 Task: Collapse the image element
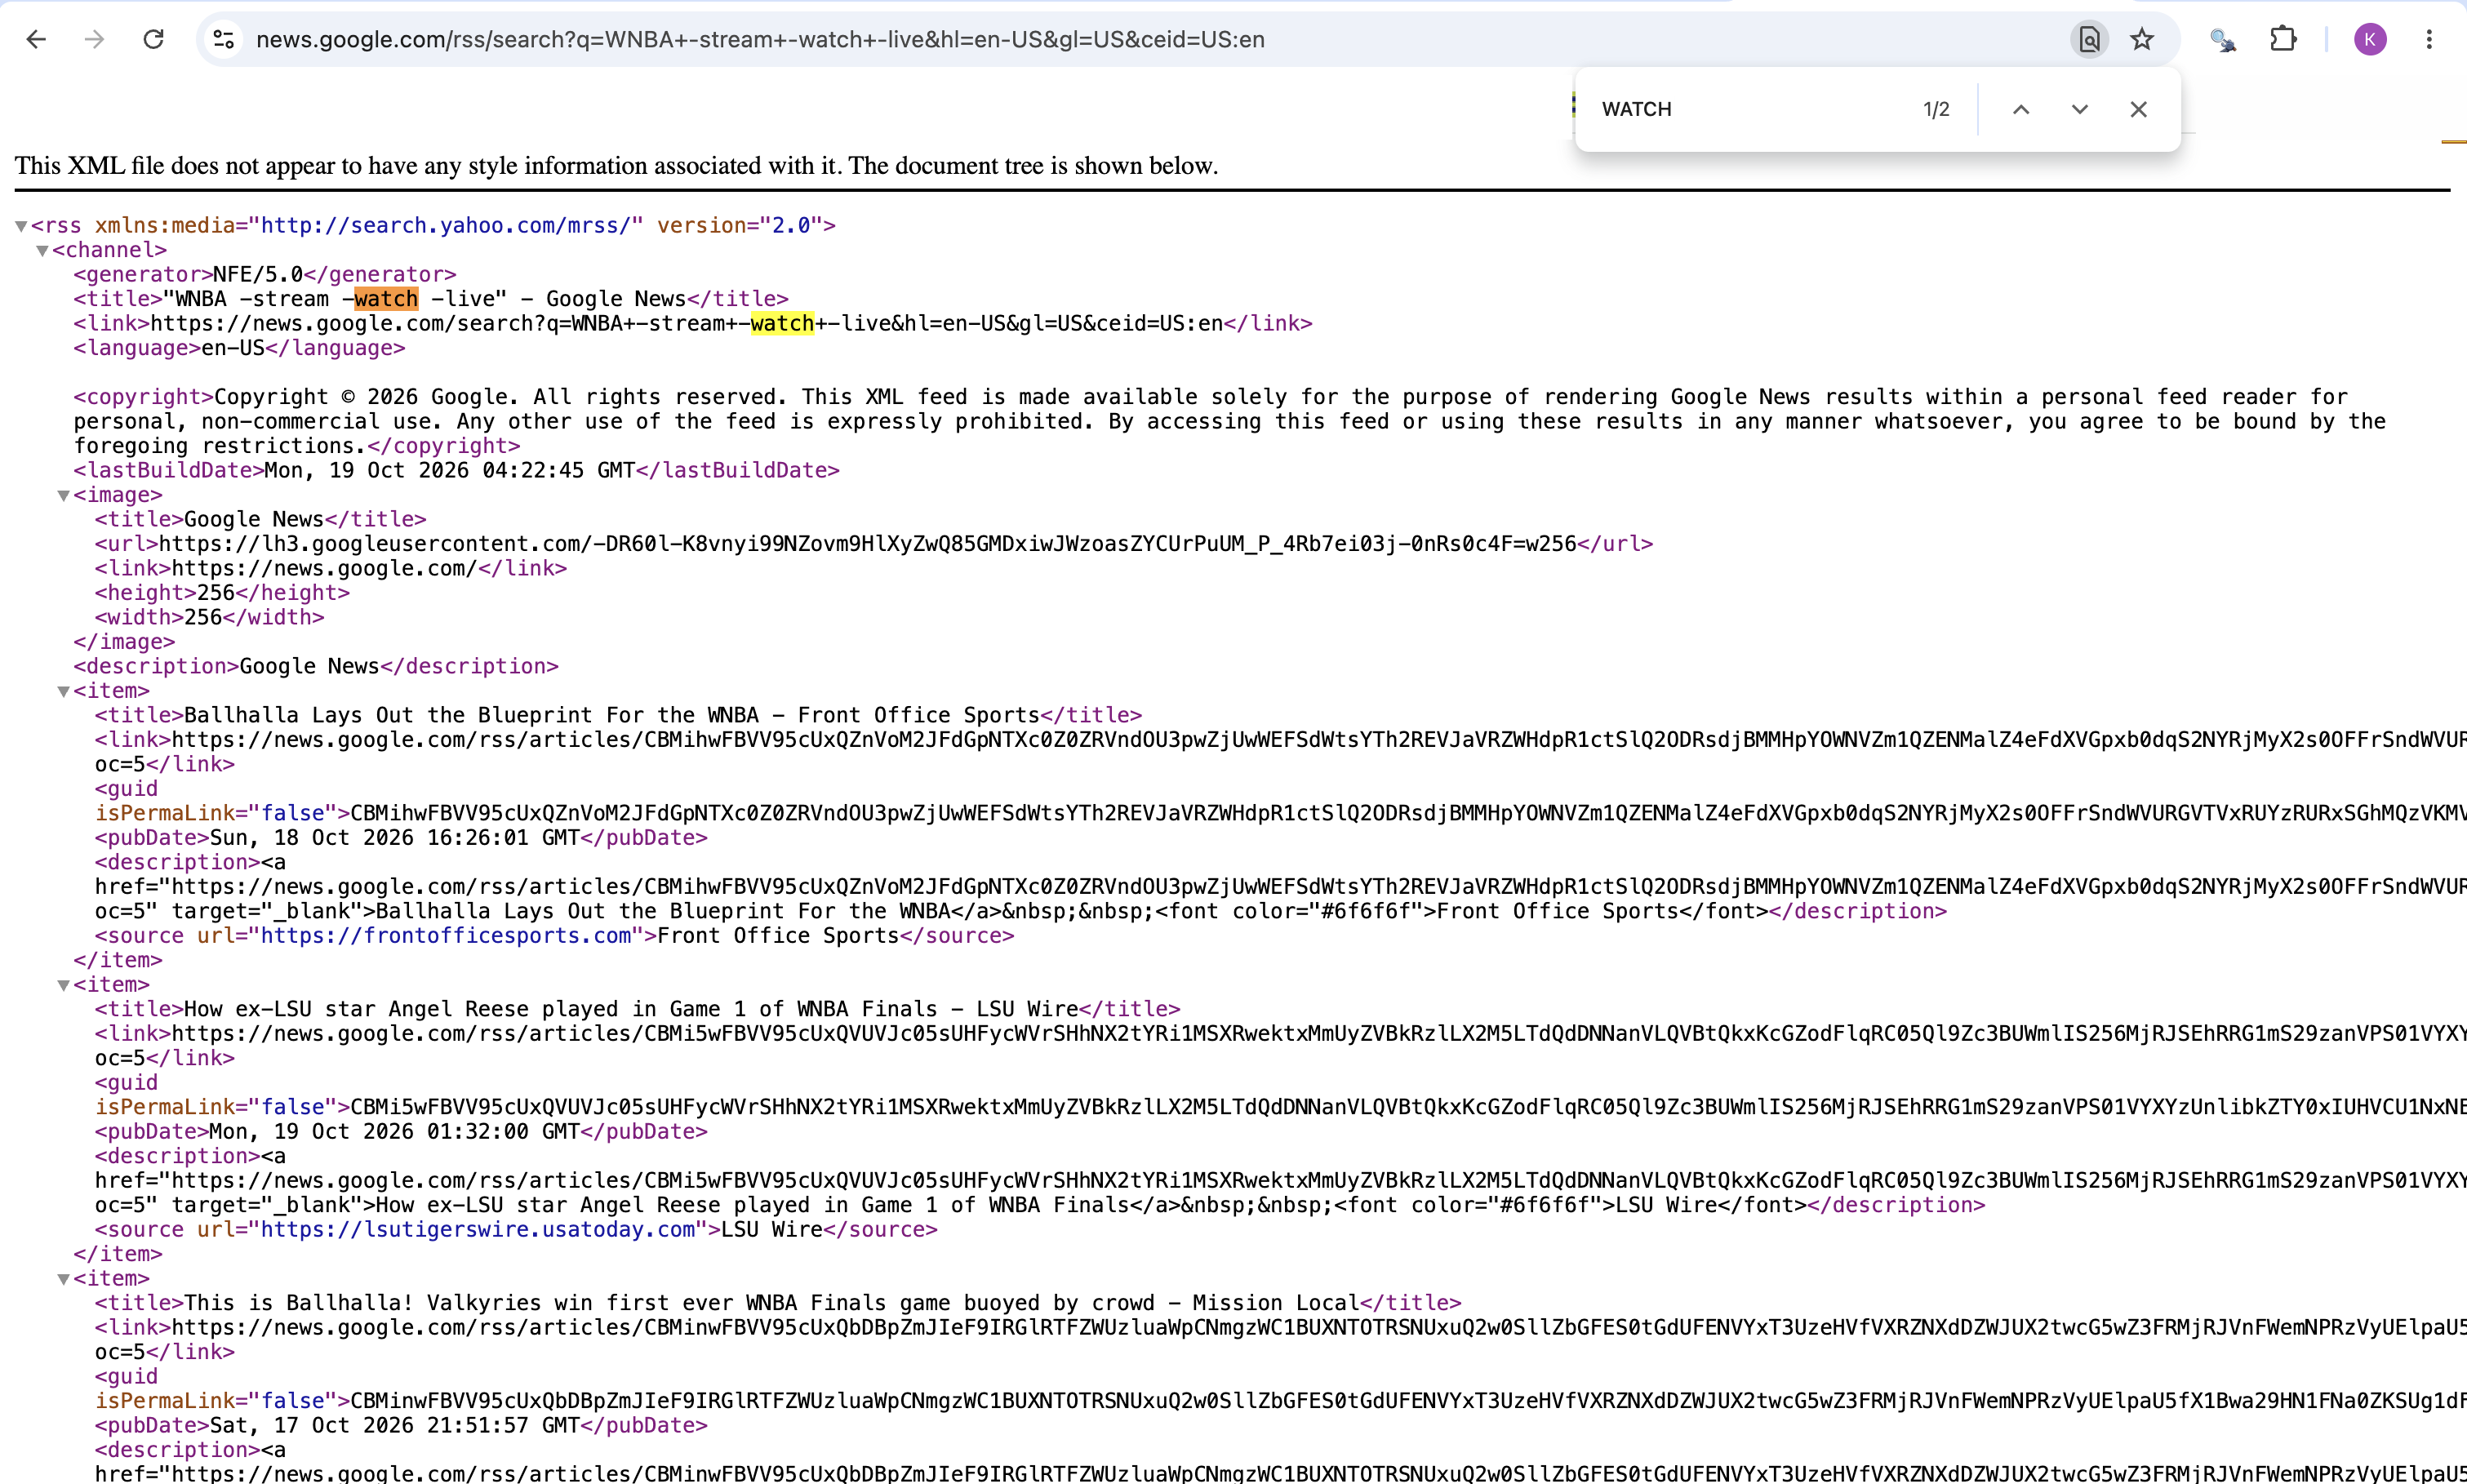pyautogui.click(x=63, y=496)
